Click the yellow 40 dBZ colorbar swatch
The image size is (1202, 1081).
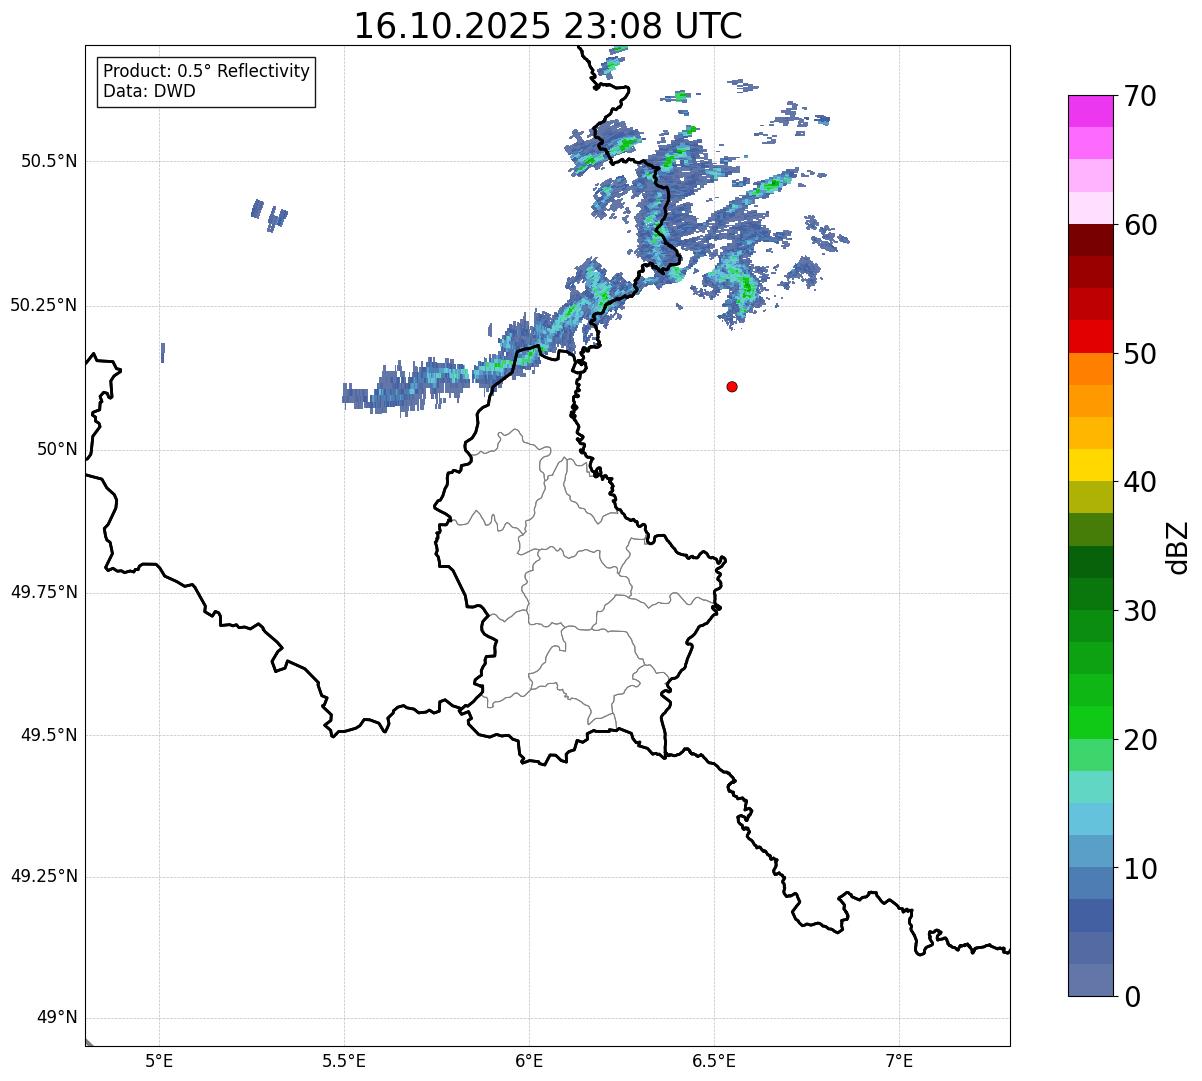click(x=1090, y=465)
